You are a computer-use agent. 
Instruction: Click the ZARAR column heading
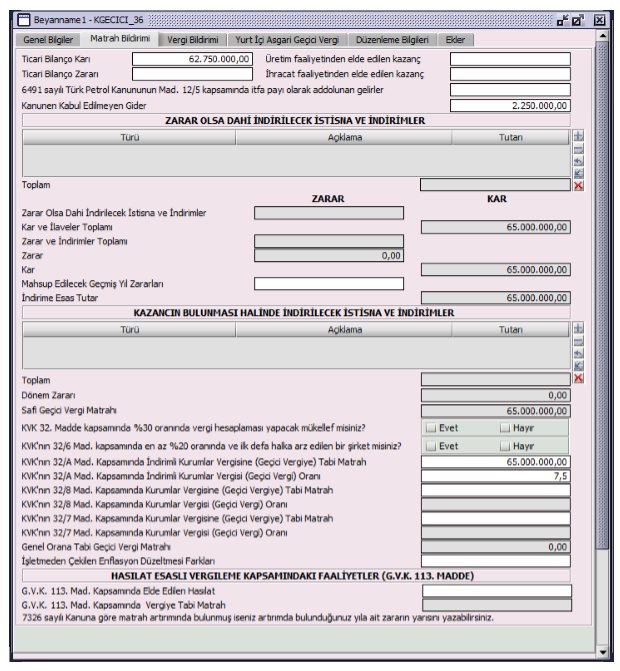coord(328,199)
